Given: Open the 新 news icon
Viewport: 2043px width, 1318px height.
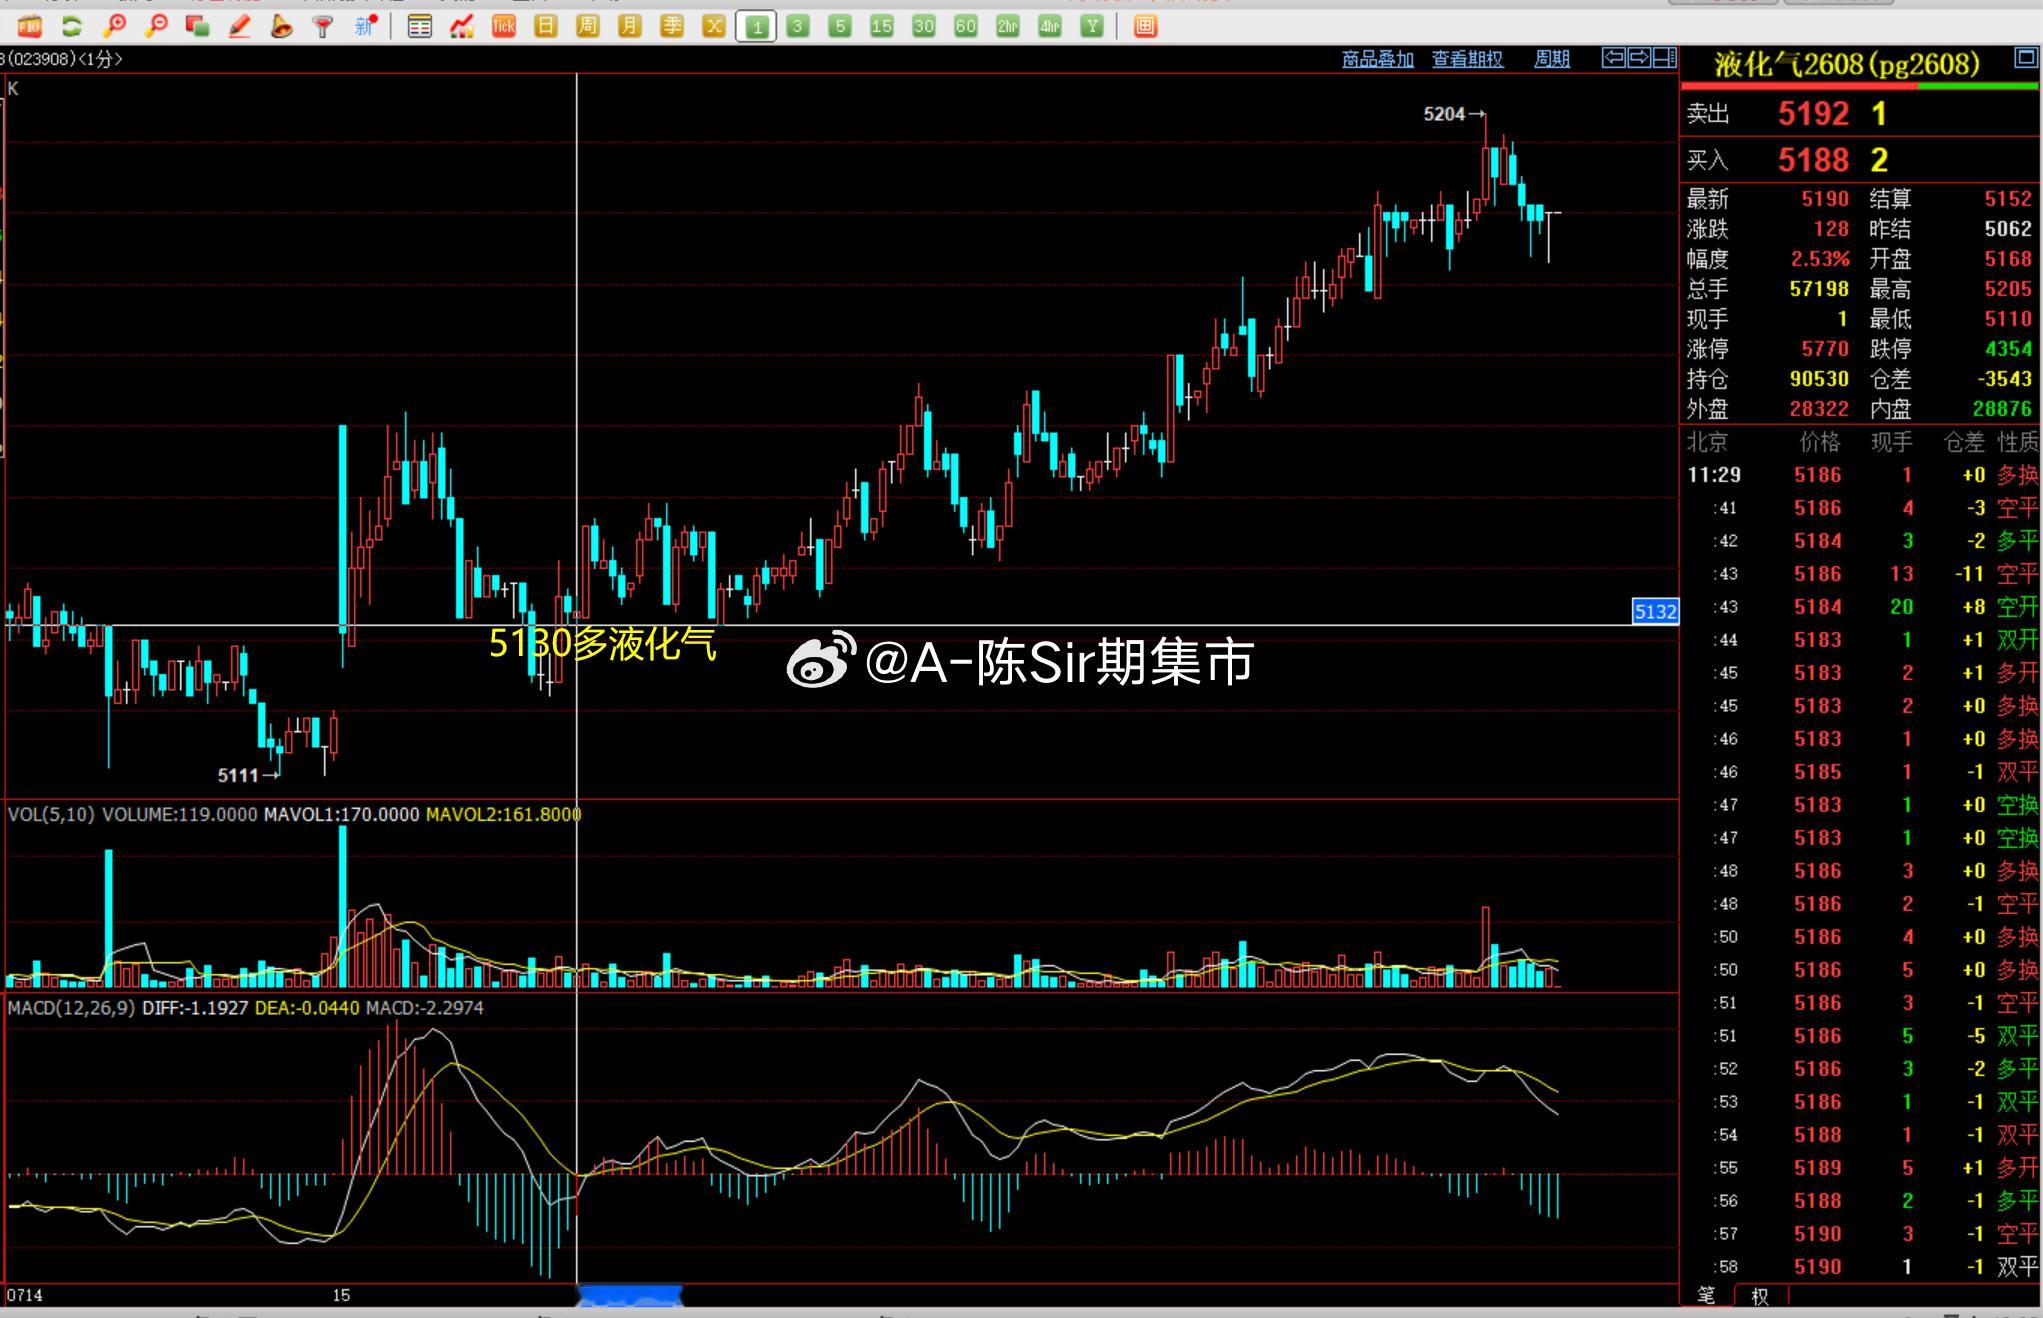Looking at the screenshot, I should coord(365,26).
